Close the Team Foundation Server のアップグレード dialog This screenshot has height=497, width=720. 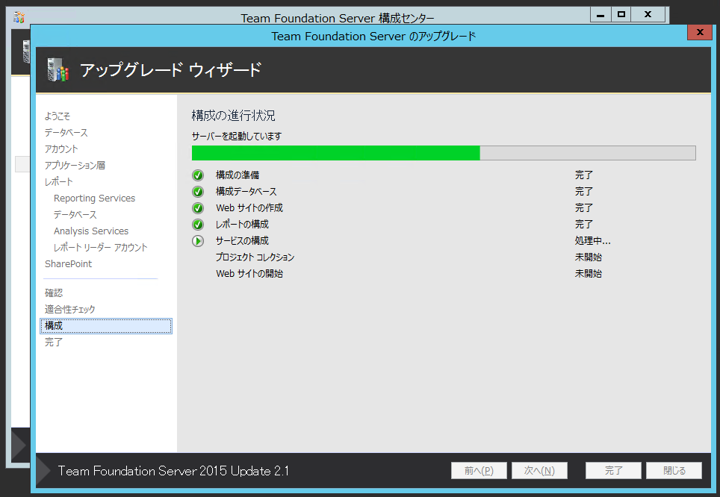click(x=700, y=32)
